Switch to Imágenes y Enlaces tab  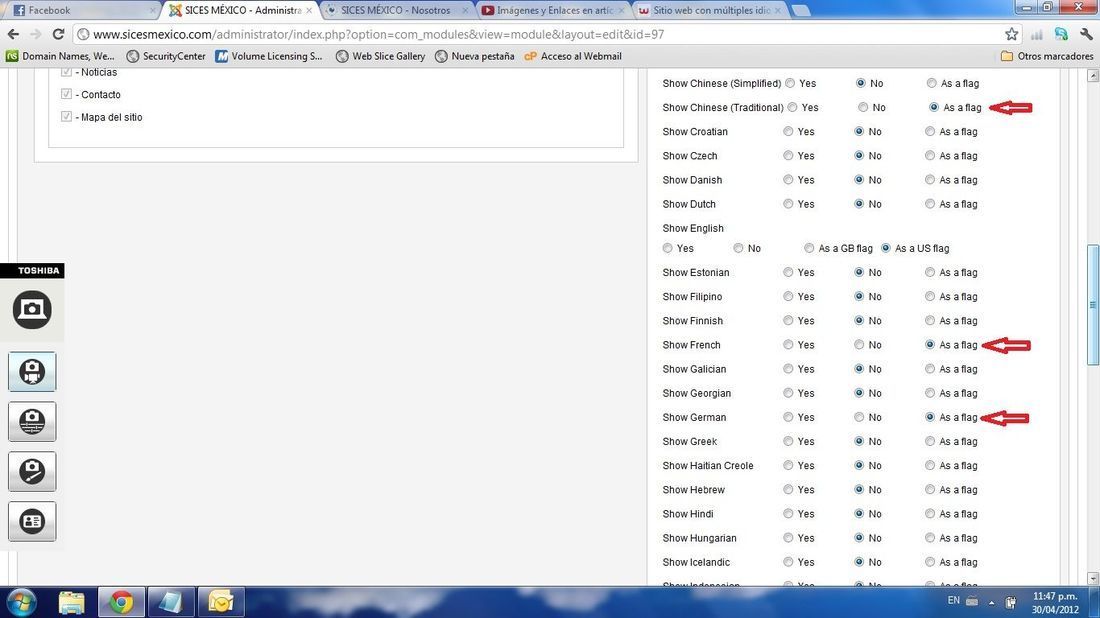pos(554,10)
